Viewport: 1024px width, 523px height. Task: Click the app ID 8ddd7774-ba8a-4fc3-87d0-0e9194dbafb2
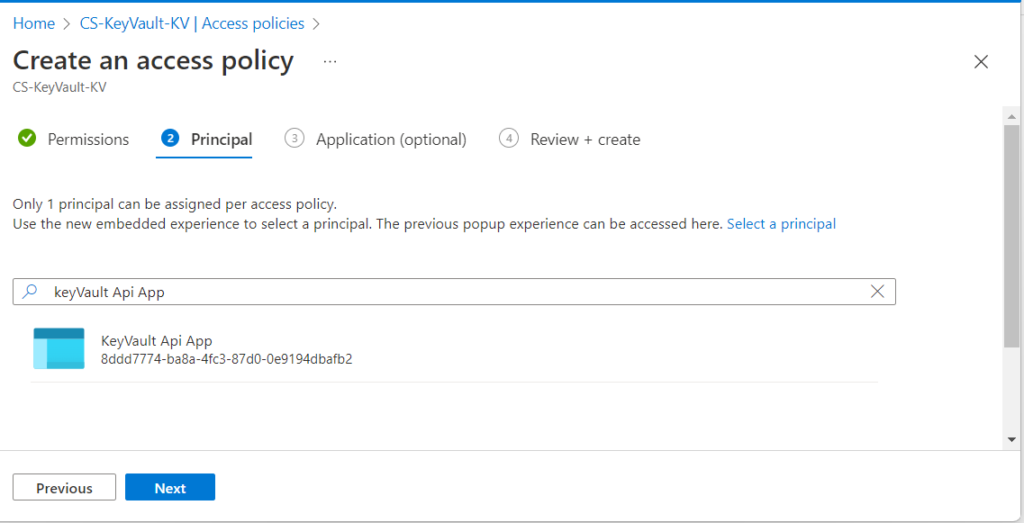[227, 359]
